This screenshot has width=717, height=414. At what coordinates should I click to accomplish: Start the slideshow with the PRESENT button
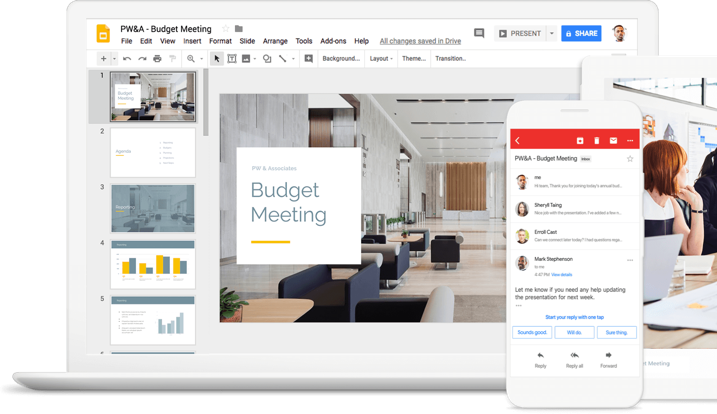(520, 33)
